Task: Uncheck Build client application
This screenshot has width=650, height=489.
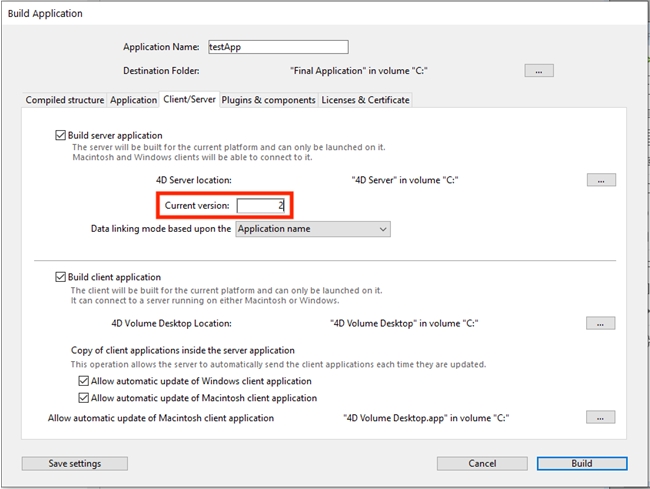Action: 61,277
